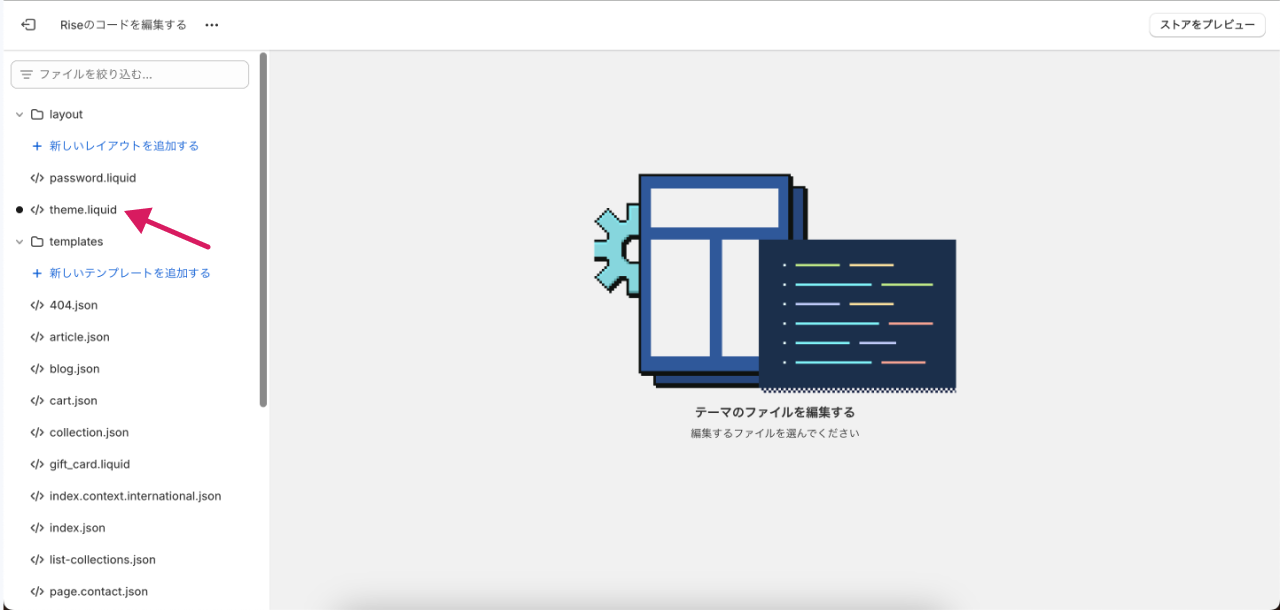The width and height of the screenshot is (1280, 613).
Task: Collapse the templates folder chevron
Action: pos(19,241)
